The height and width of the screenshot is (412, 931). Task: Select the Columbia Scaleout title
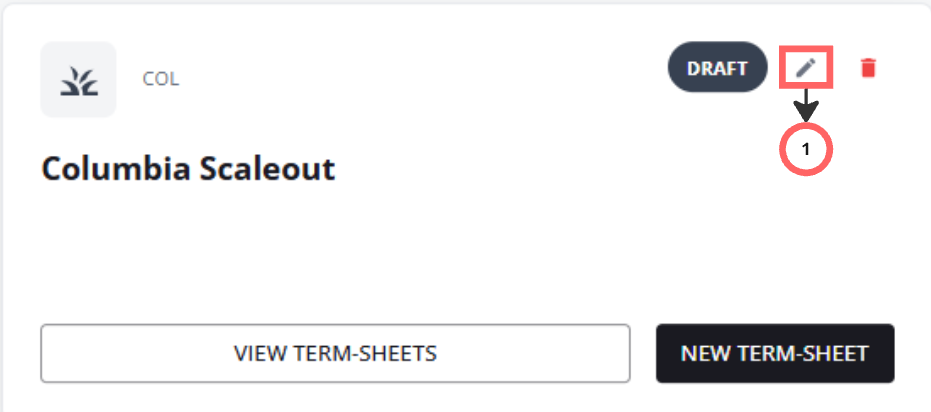pyautogui.click(x=188, y=169)
